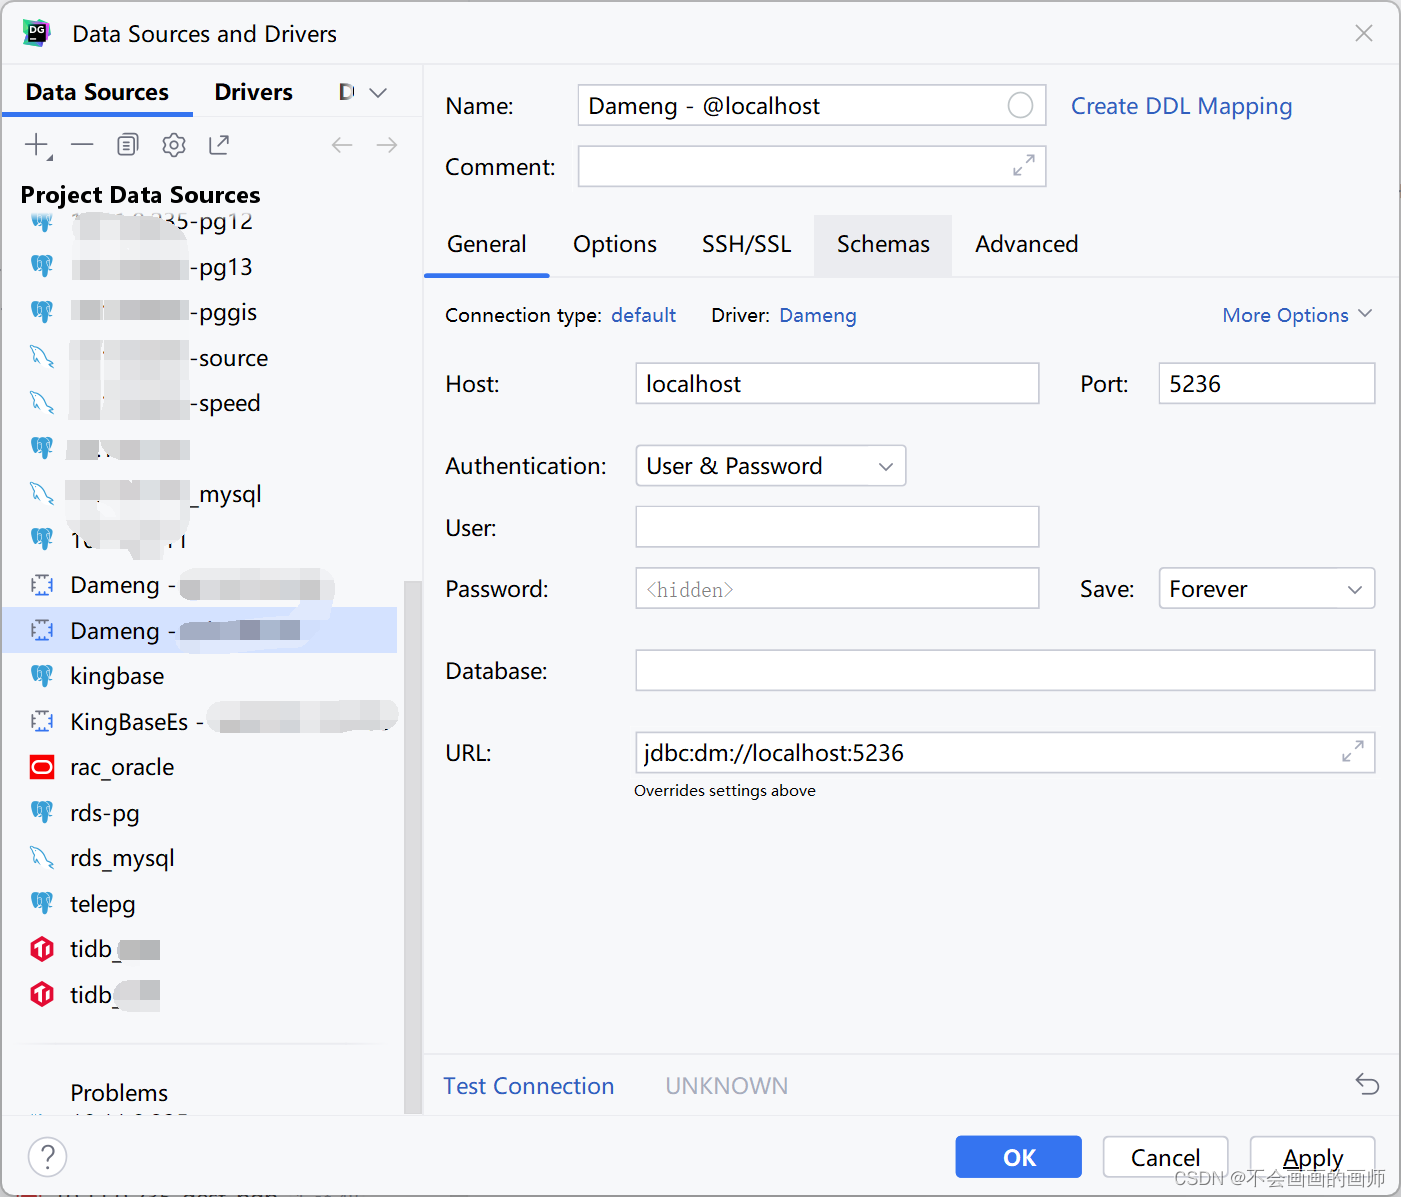The width and height of the screenshot is (1401, 1197).
Task: Go forward with right arrow icon
Action: coord(387,145)
